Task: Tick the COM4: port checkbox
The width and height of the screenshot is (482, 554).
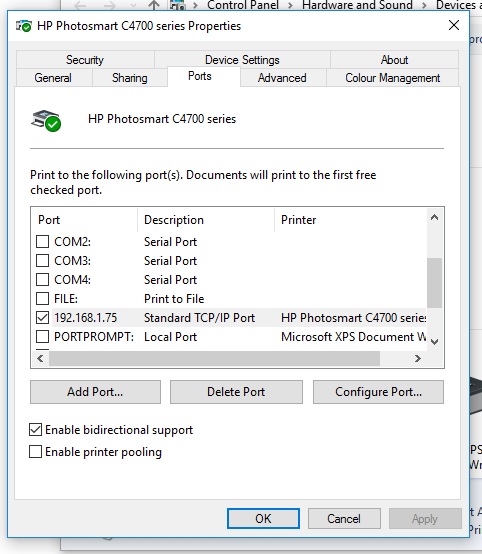Action: coord(43,280)
